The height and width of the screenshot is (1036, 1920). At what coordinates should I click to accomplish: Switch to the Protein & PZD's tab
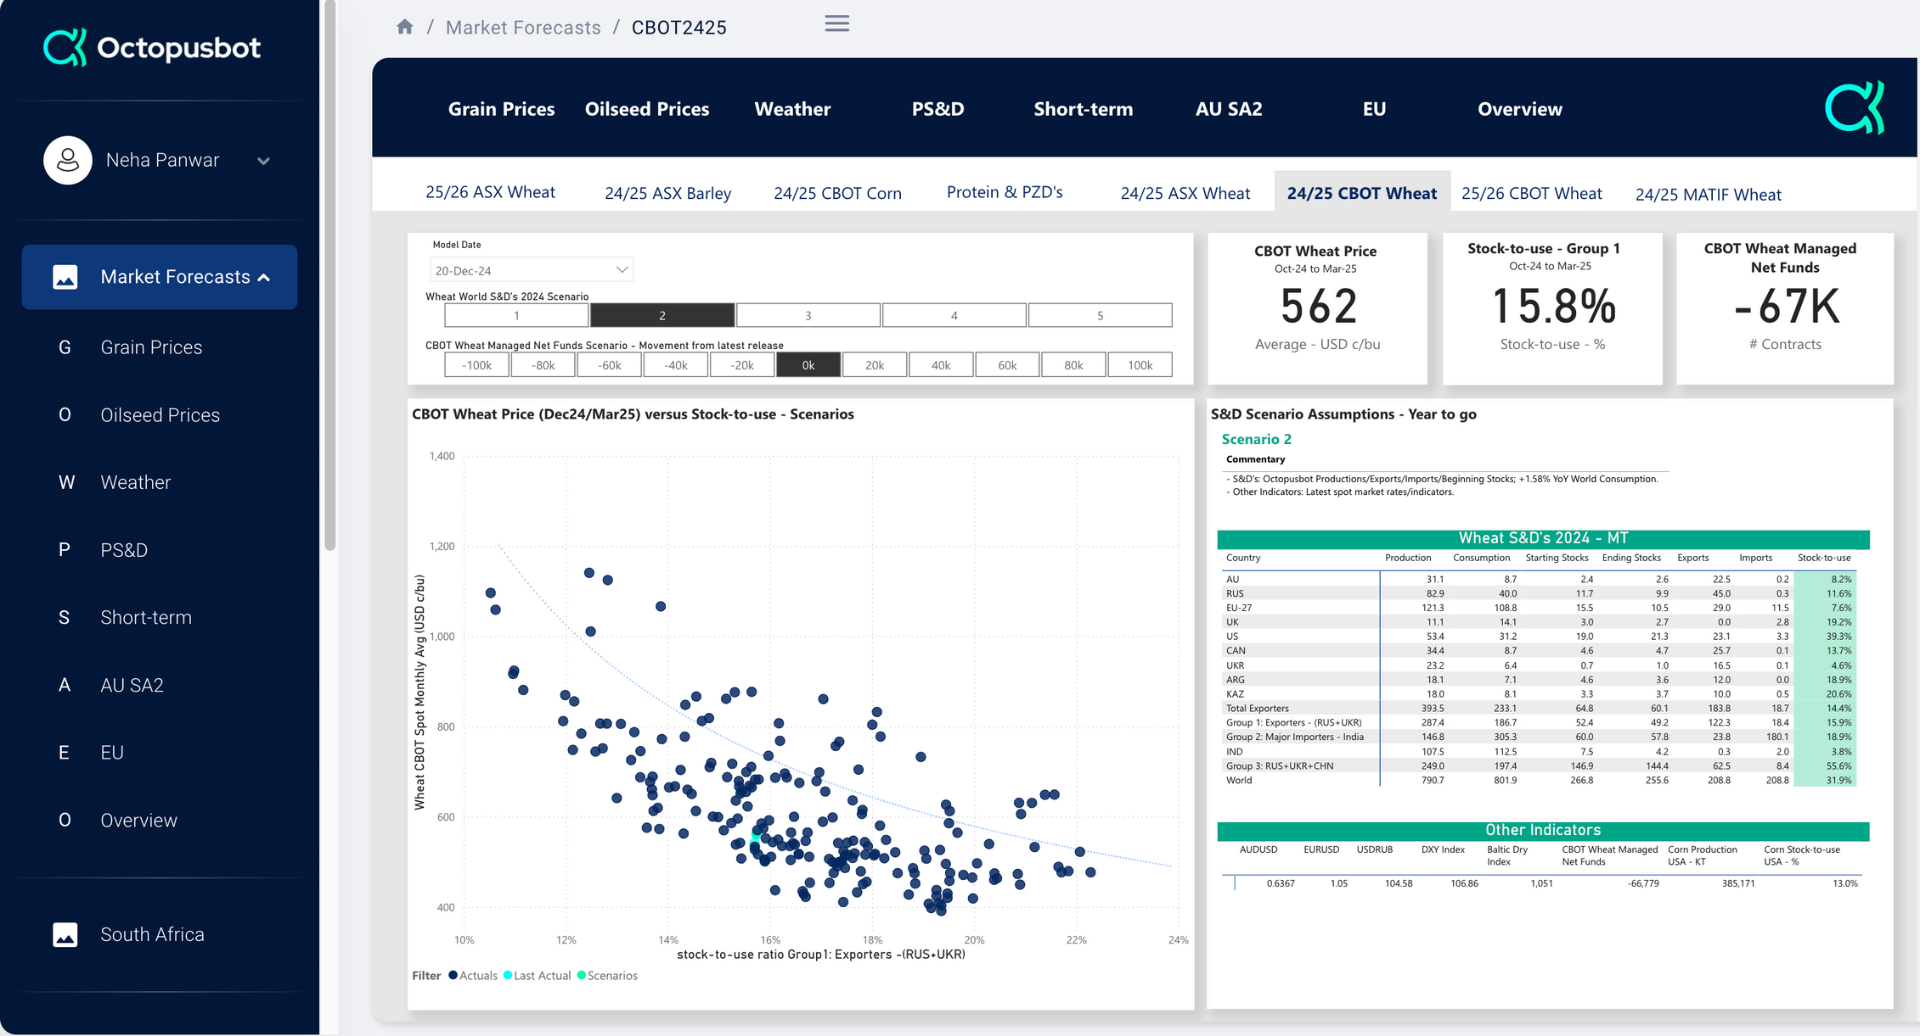pos(1005,192)
